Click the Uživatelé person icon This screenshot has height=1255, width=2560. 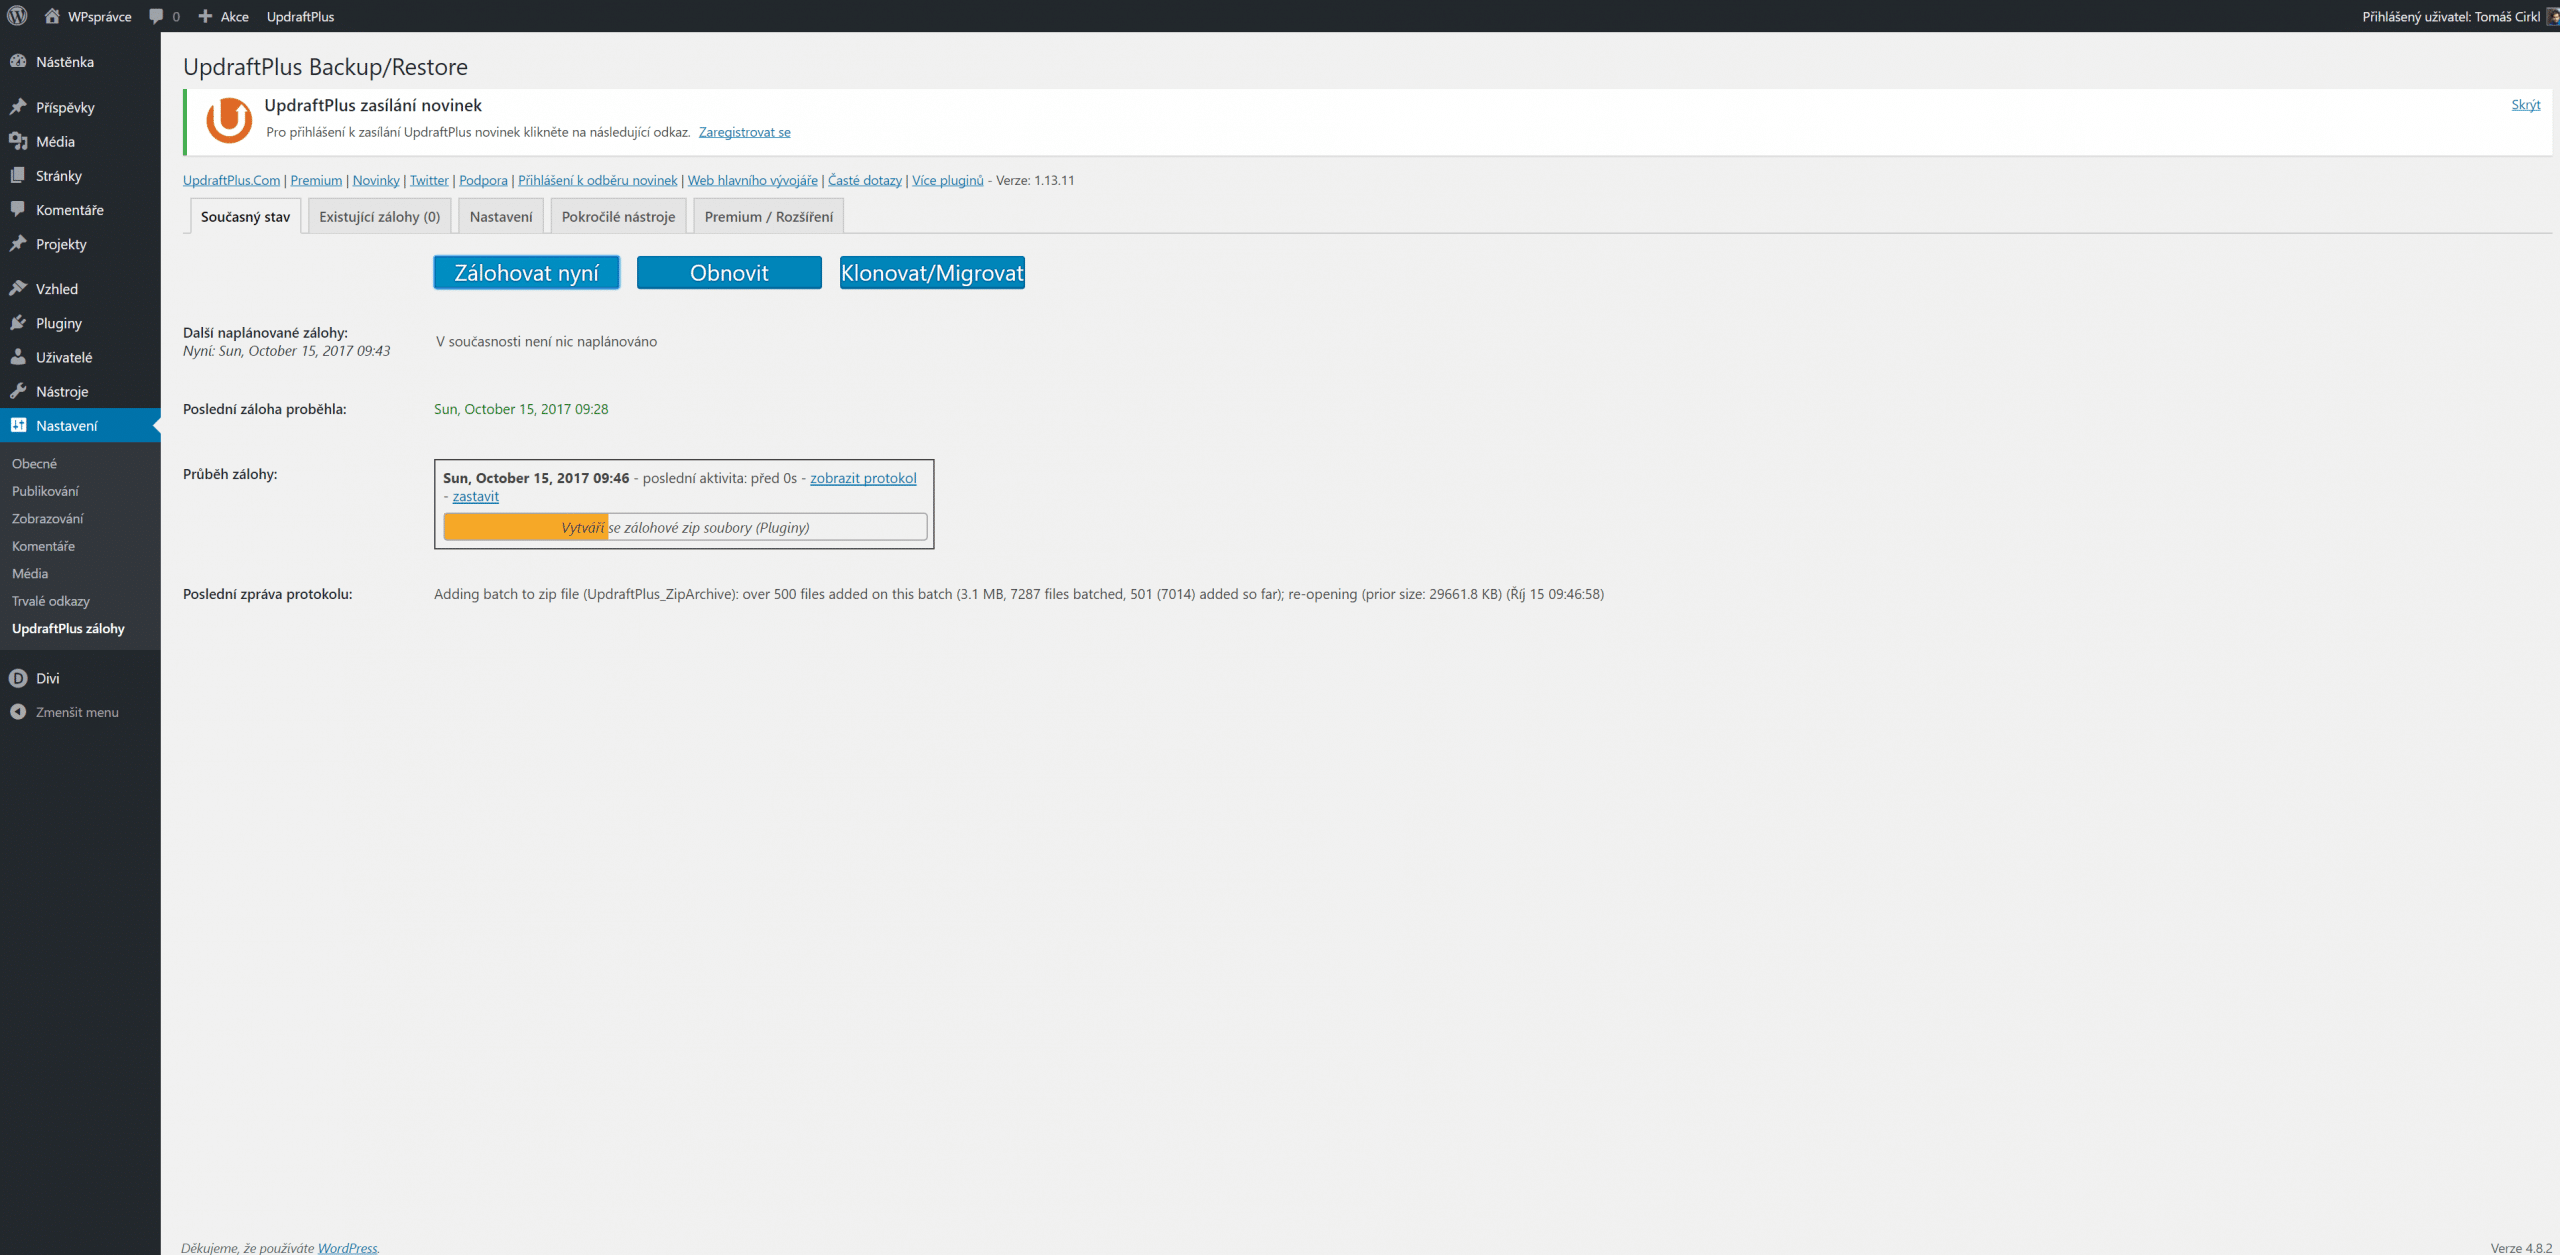pos(18,357)
